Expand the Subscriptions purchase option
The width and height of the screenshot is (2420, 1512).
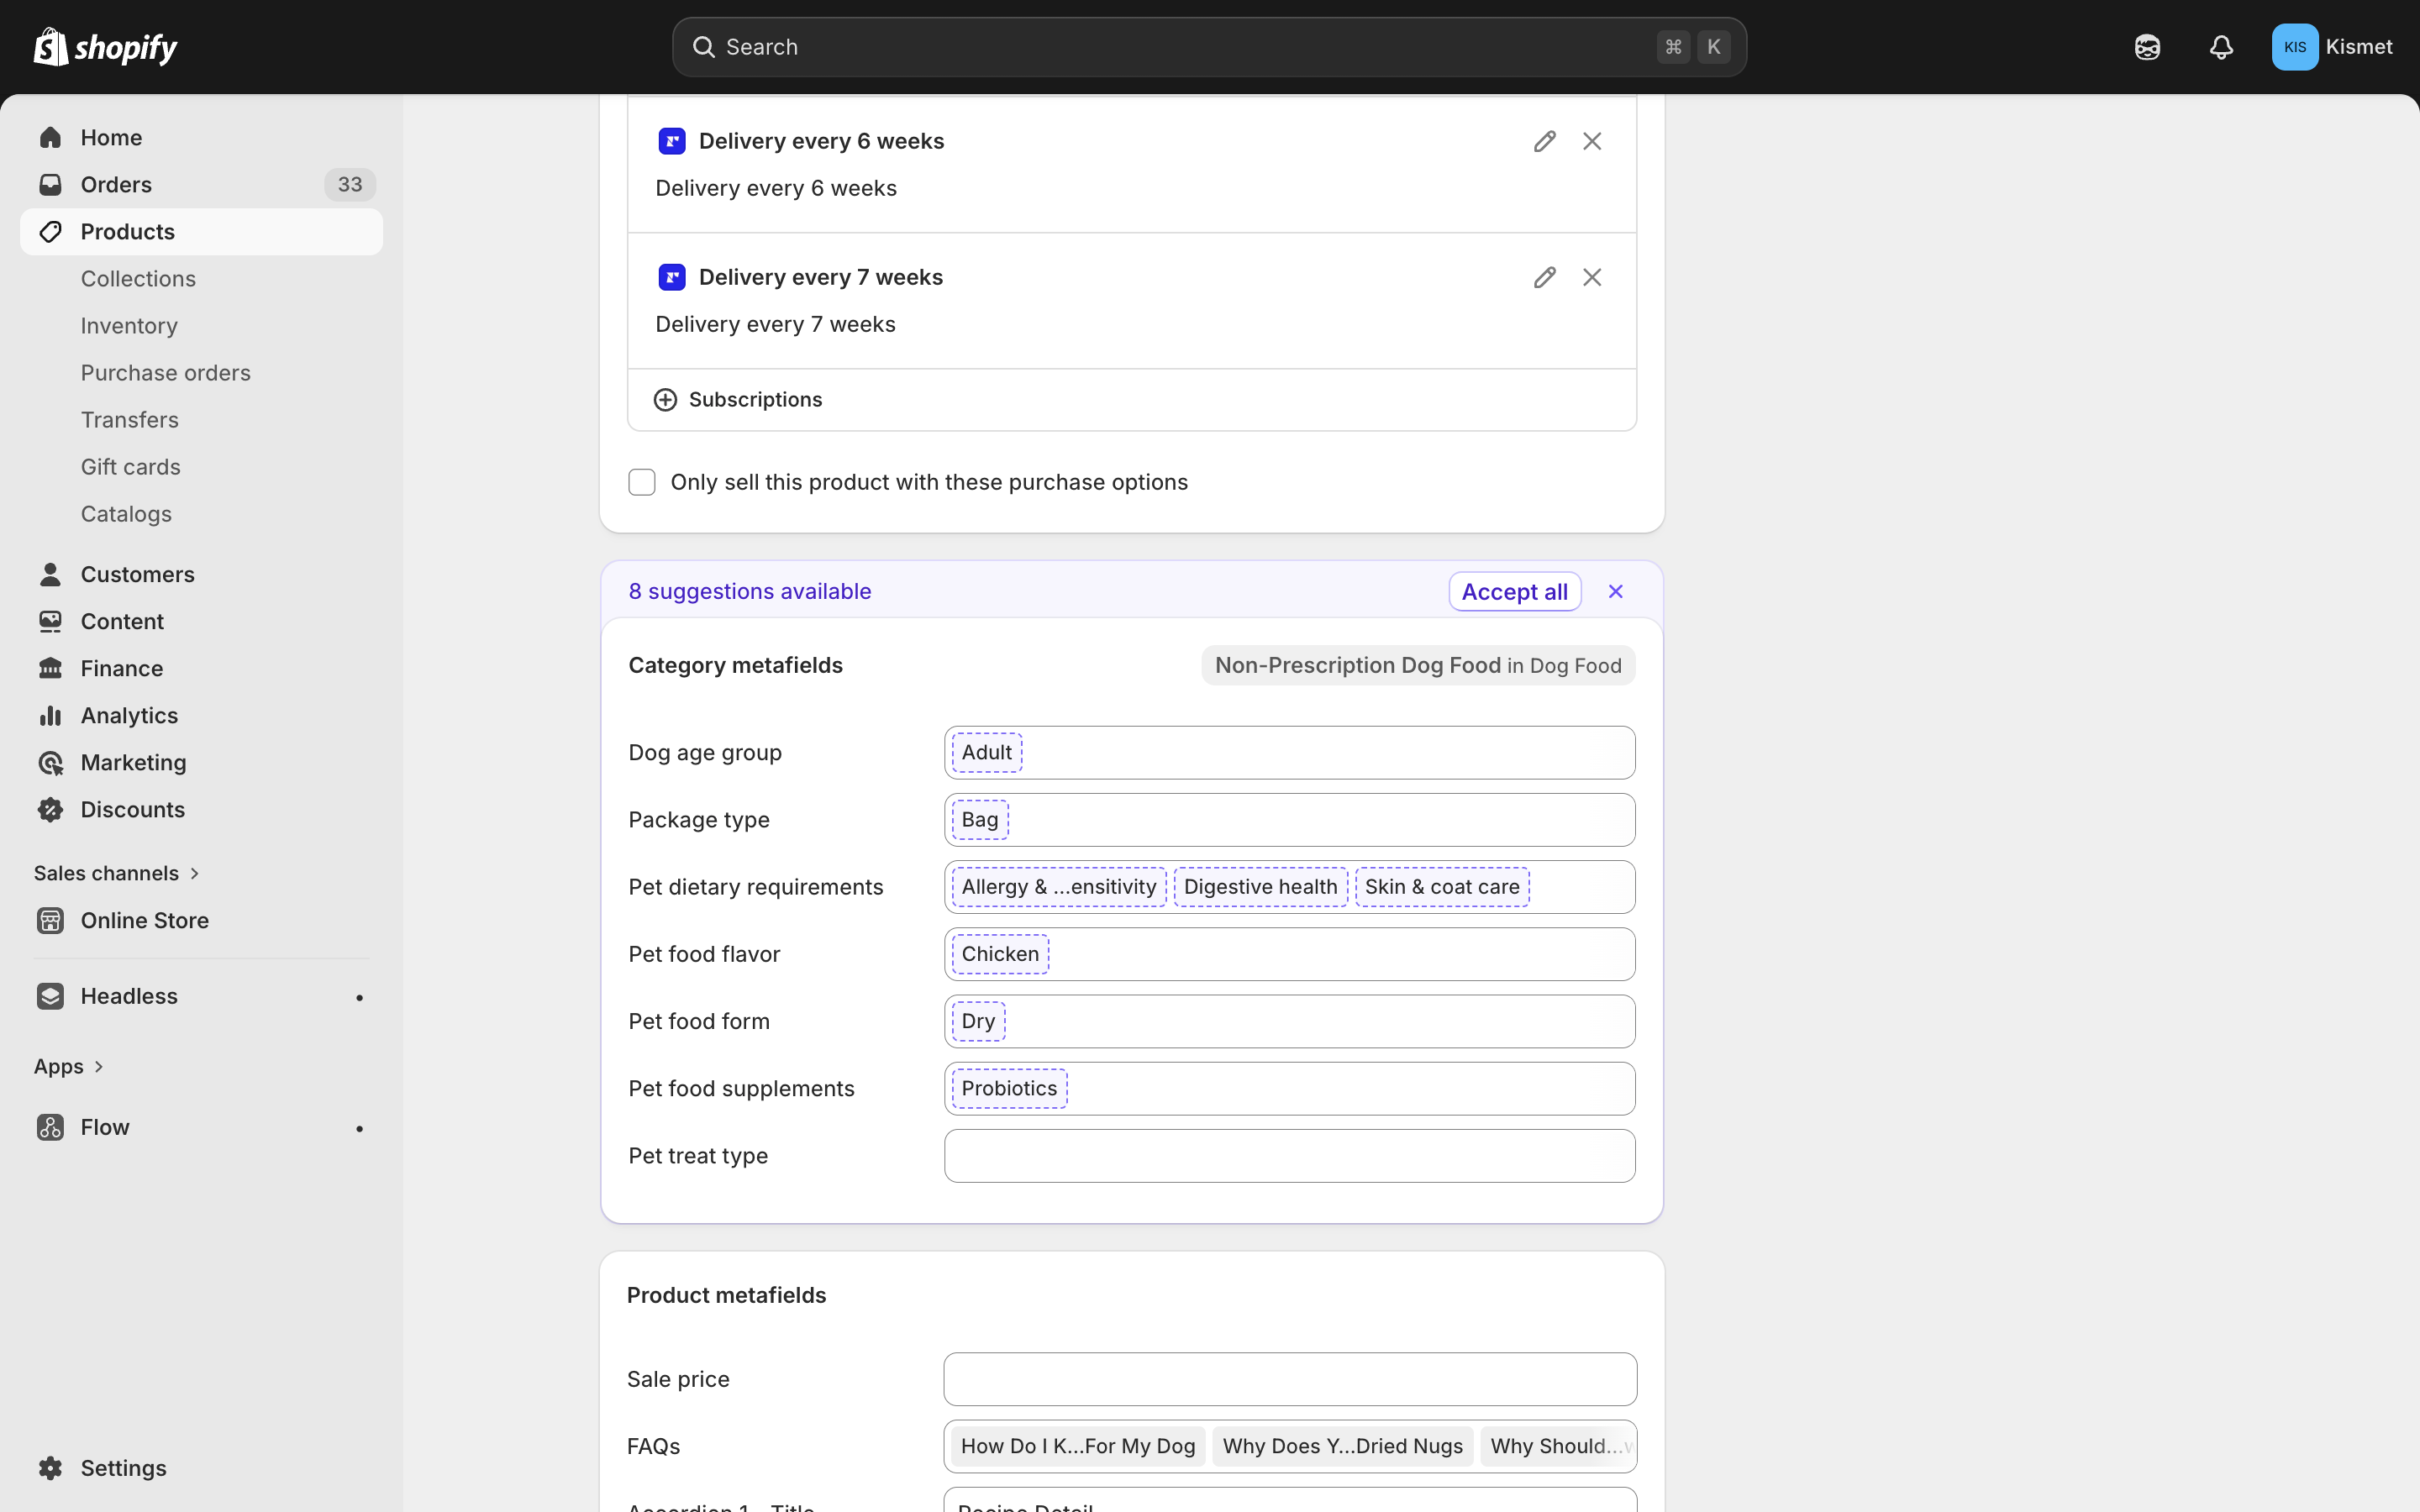[x=738, y=399]
